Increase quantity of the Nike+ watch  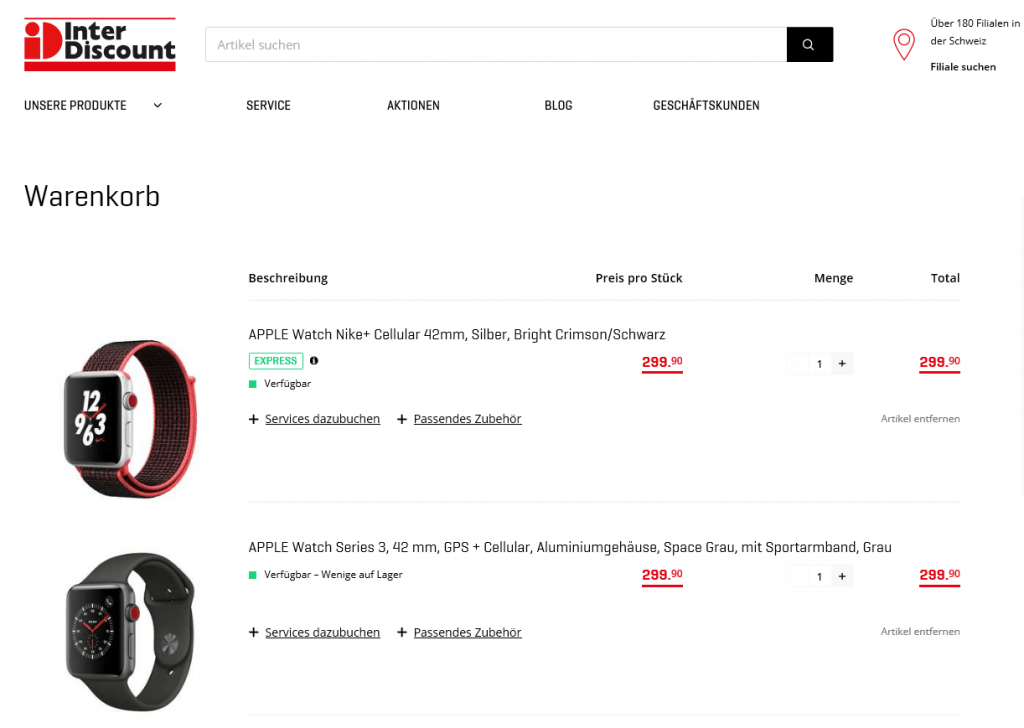tap(842, 364)
